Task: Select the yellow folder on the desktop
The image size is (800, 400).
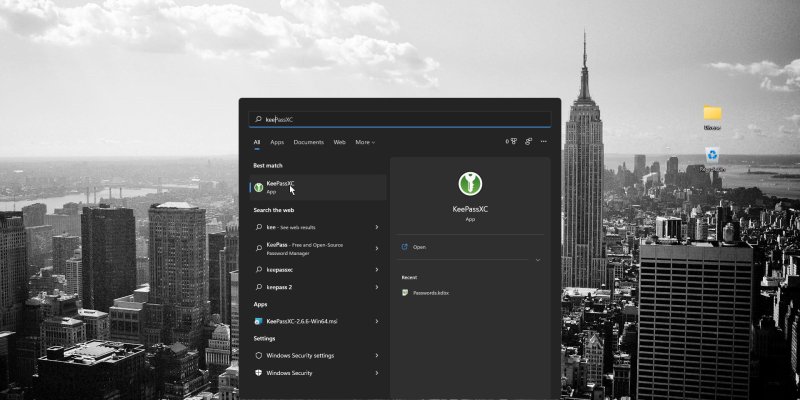Action: (x=712, y=114)
